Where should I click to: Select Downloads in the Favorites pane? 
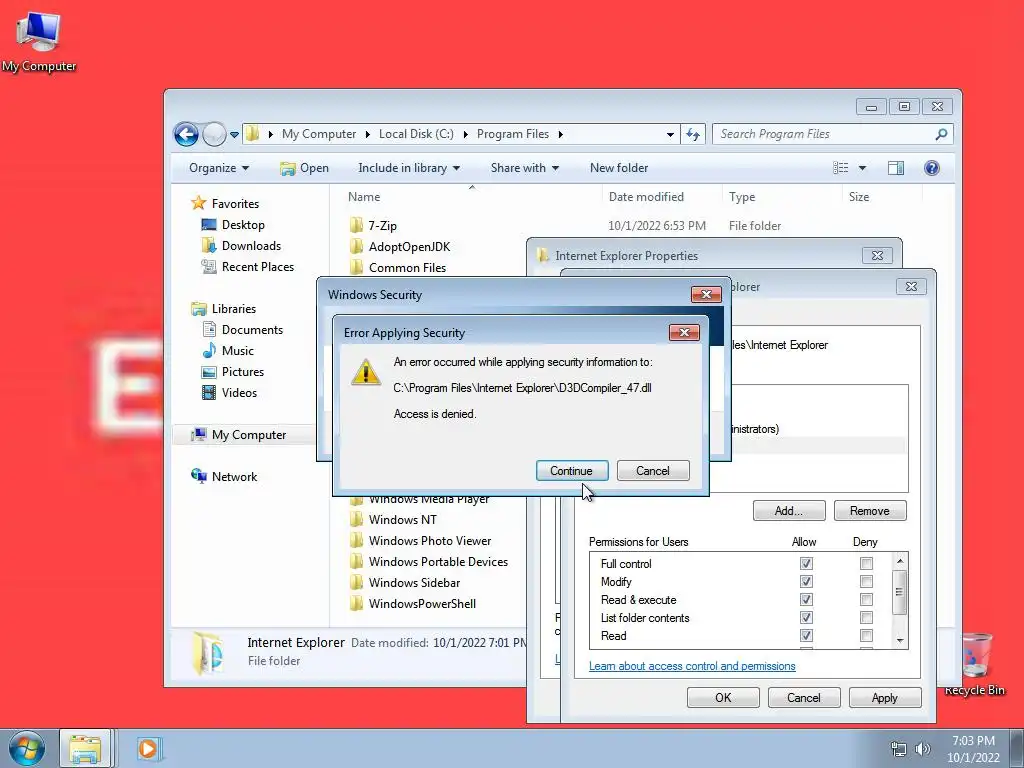click(251, 246)
